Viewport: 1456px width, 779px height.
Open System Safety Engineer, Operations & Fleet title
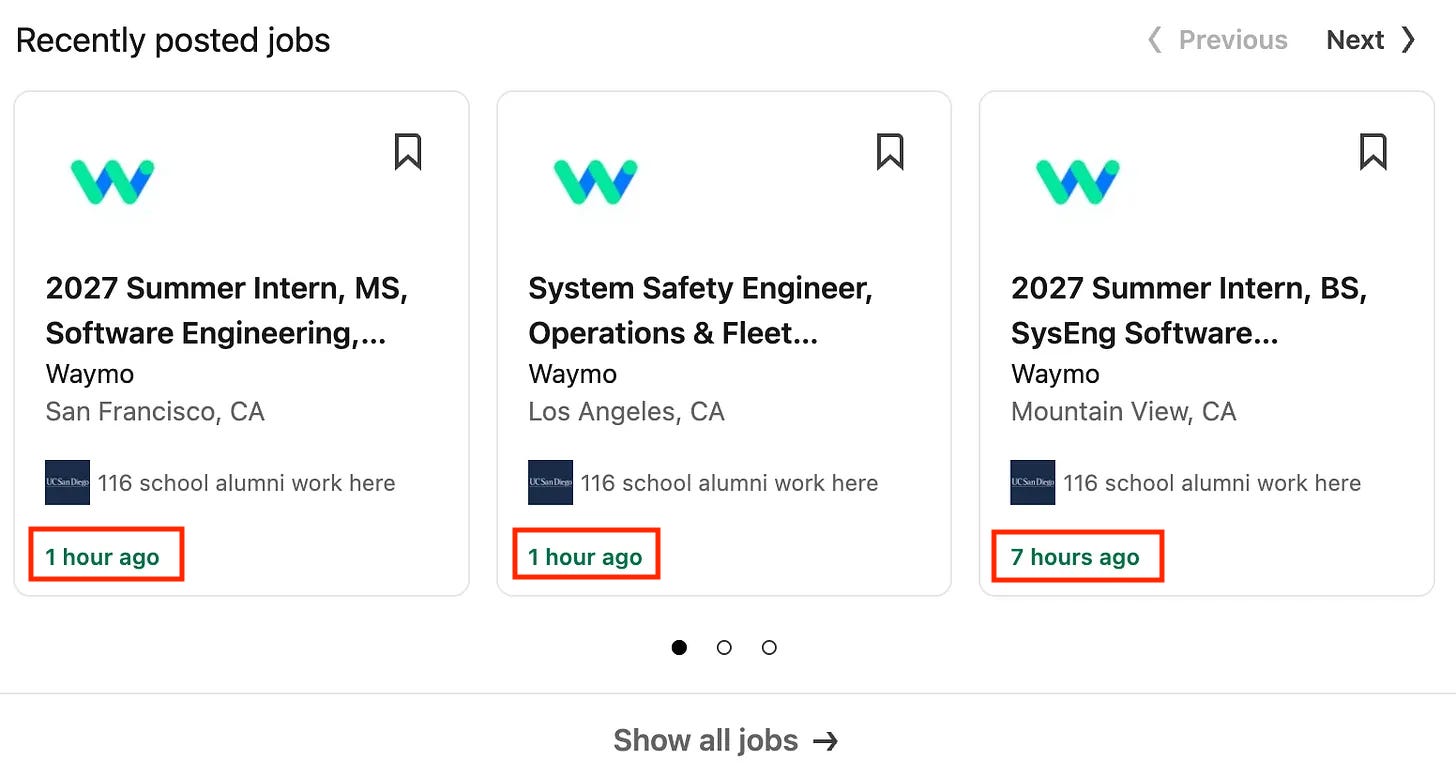click(700, 311)
